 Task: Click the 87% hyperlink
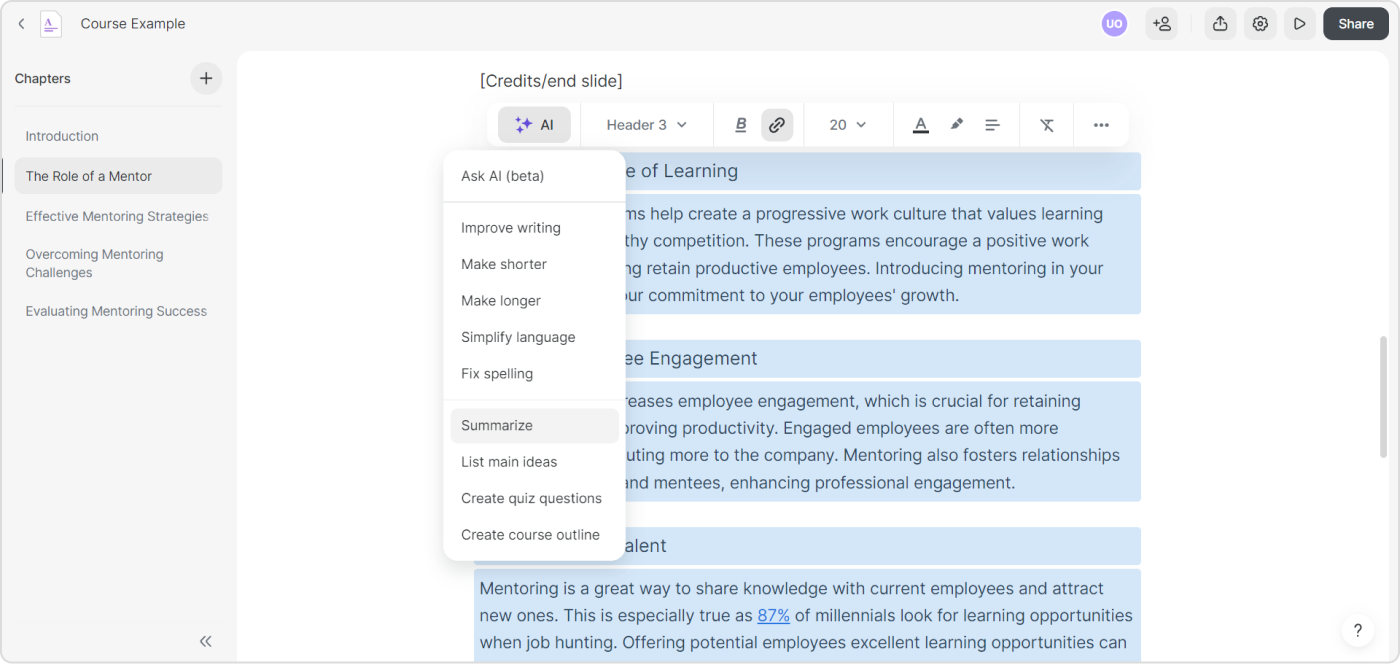pos(773,615)
